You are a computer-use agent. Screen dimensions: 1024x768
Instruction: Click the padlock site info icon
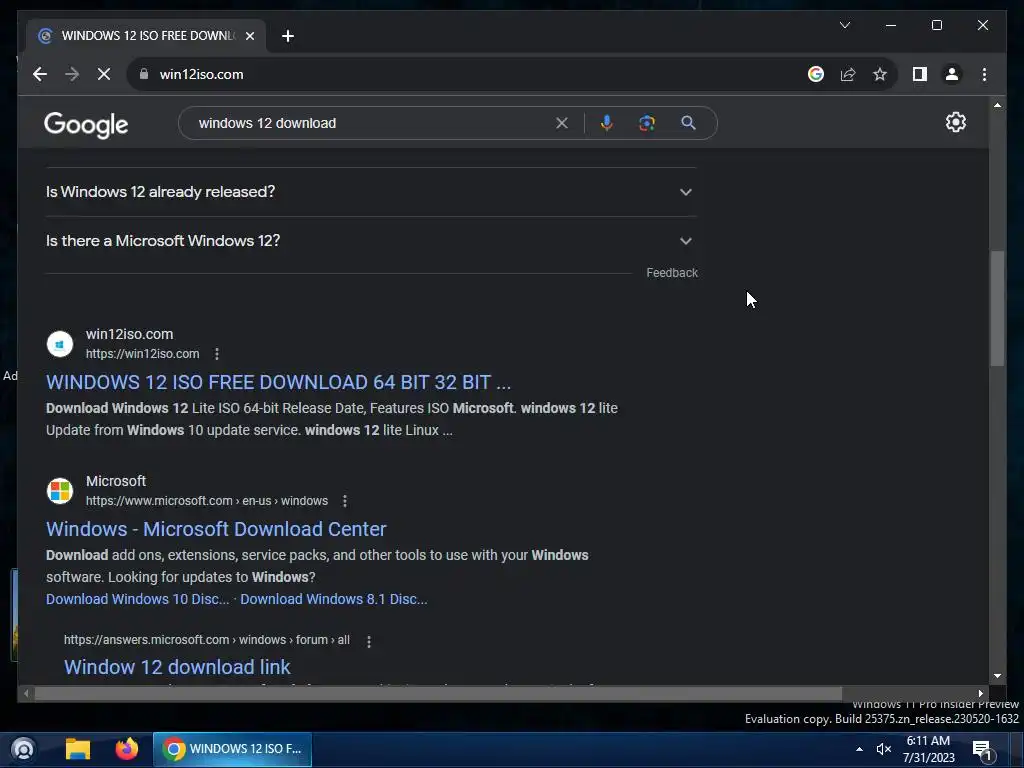144,74
